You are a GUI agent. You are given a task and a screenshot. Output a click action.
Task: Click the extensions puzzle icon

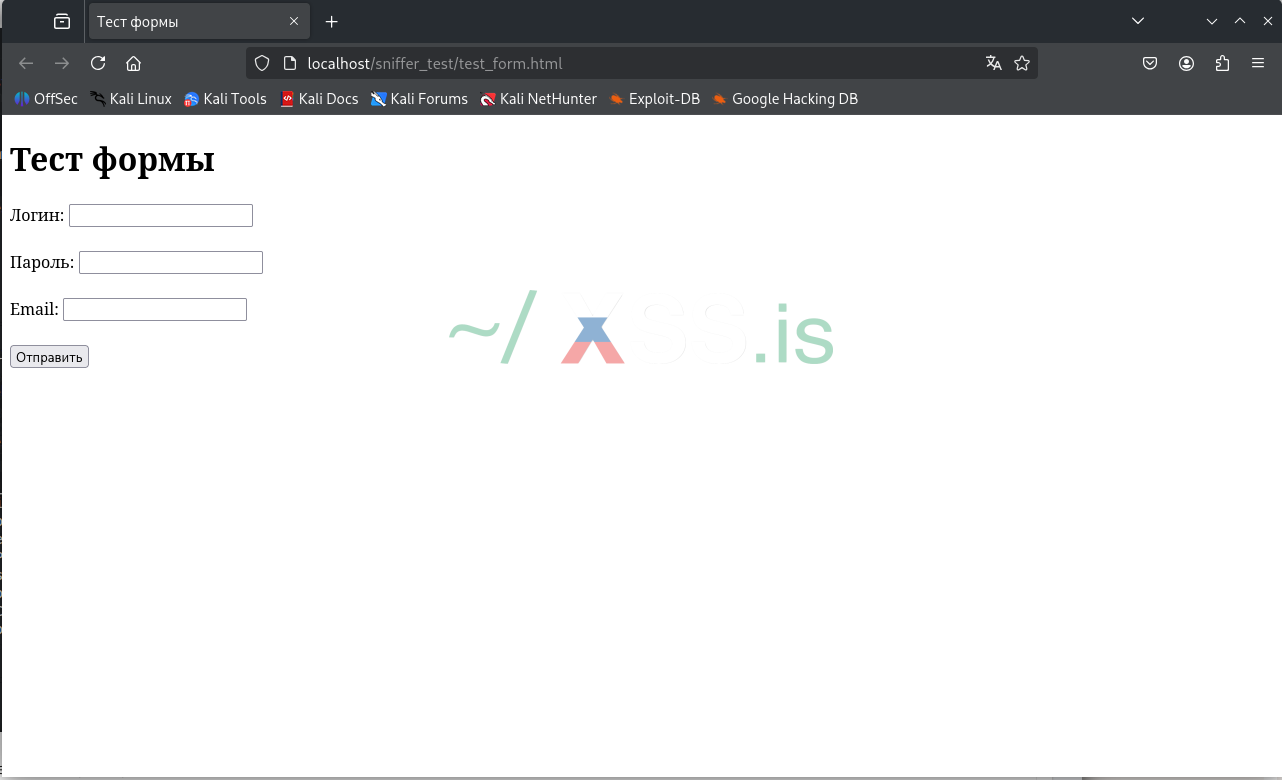point(1222,62)
